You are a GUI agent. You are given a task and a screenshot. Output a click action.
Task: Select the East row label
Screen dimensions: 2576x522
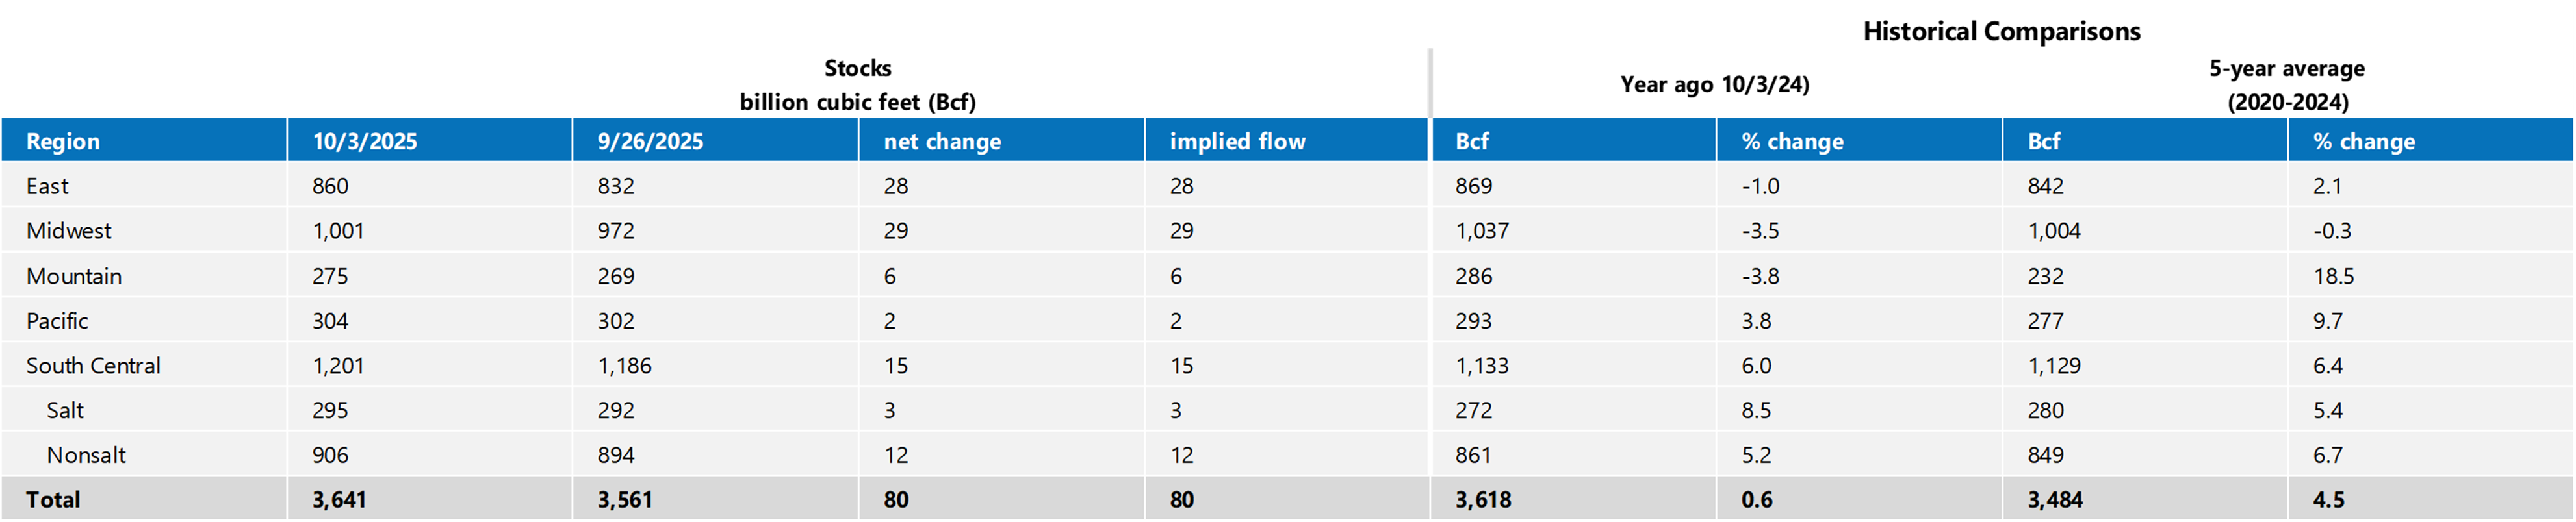click(x=47, y=186)
